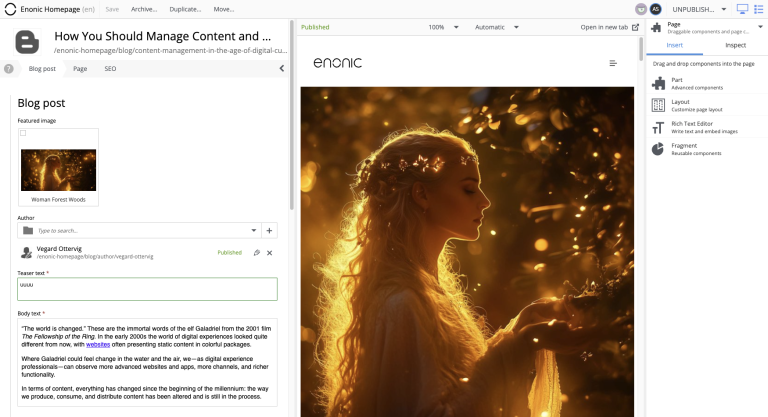Open the Unpublish action dropdown arrow
This screenshot has width=768, height=417.
(x=726, y=9)
